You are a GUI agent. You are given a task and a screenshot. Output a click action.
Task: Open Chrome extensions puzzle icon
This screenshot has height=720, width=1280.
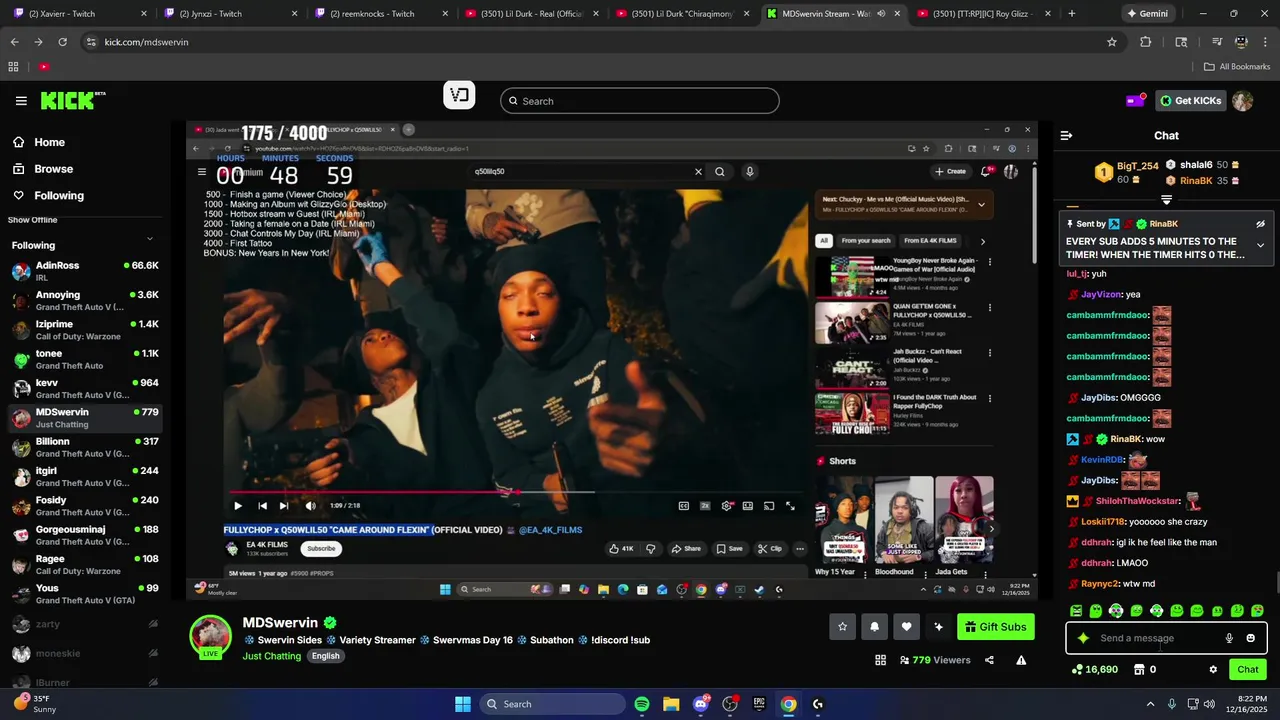(1146, 42)
